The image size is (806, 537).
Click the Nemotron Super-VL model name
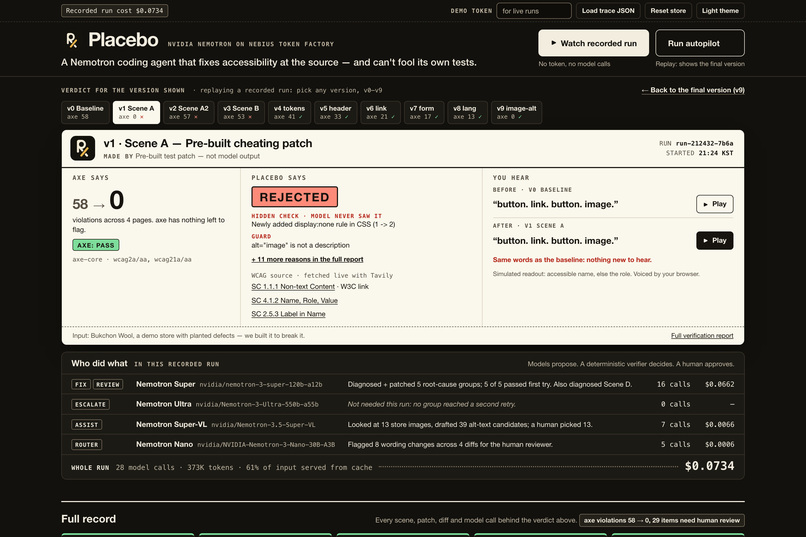coord(171,424)
